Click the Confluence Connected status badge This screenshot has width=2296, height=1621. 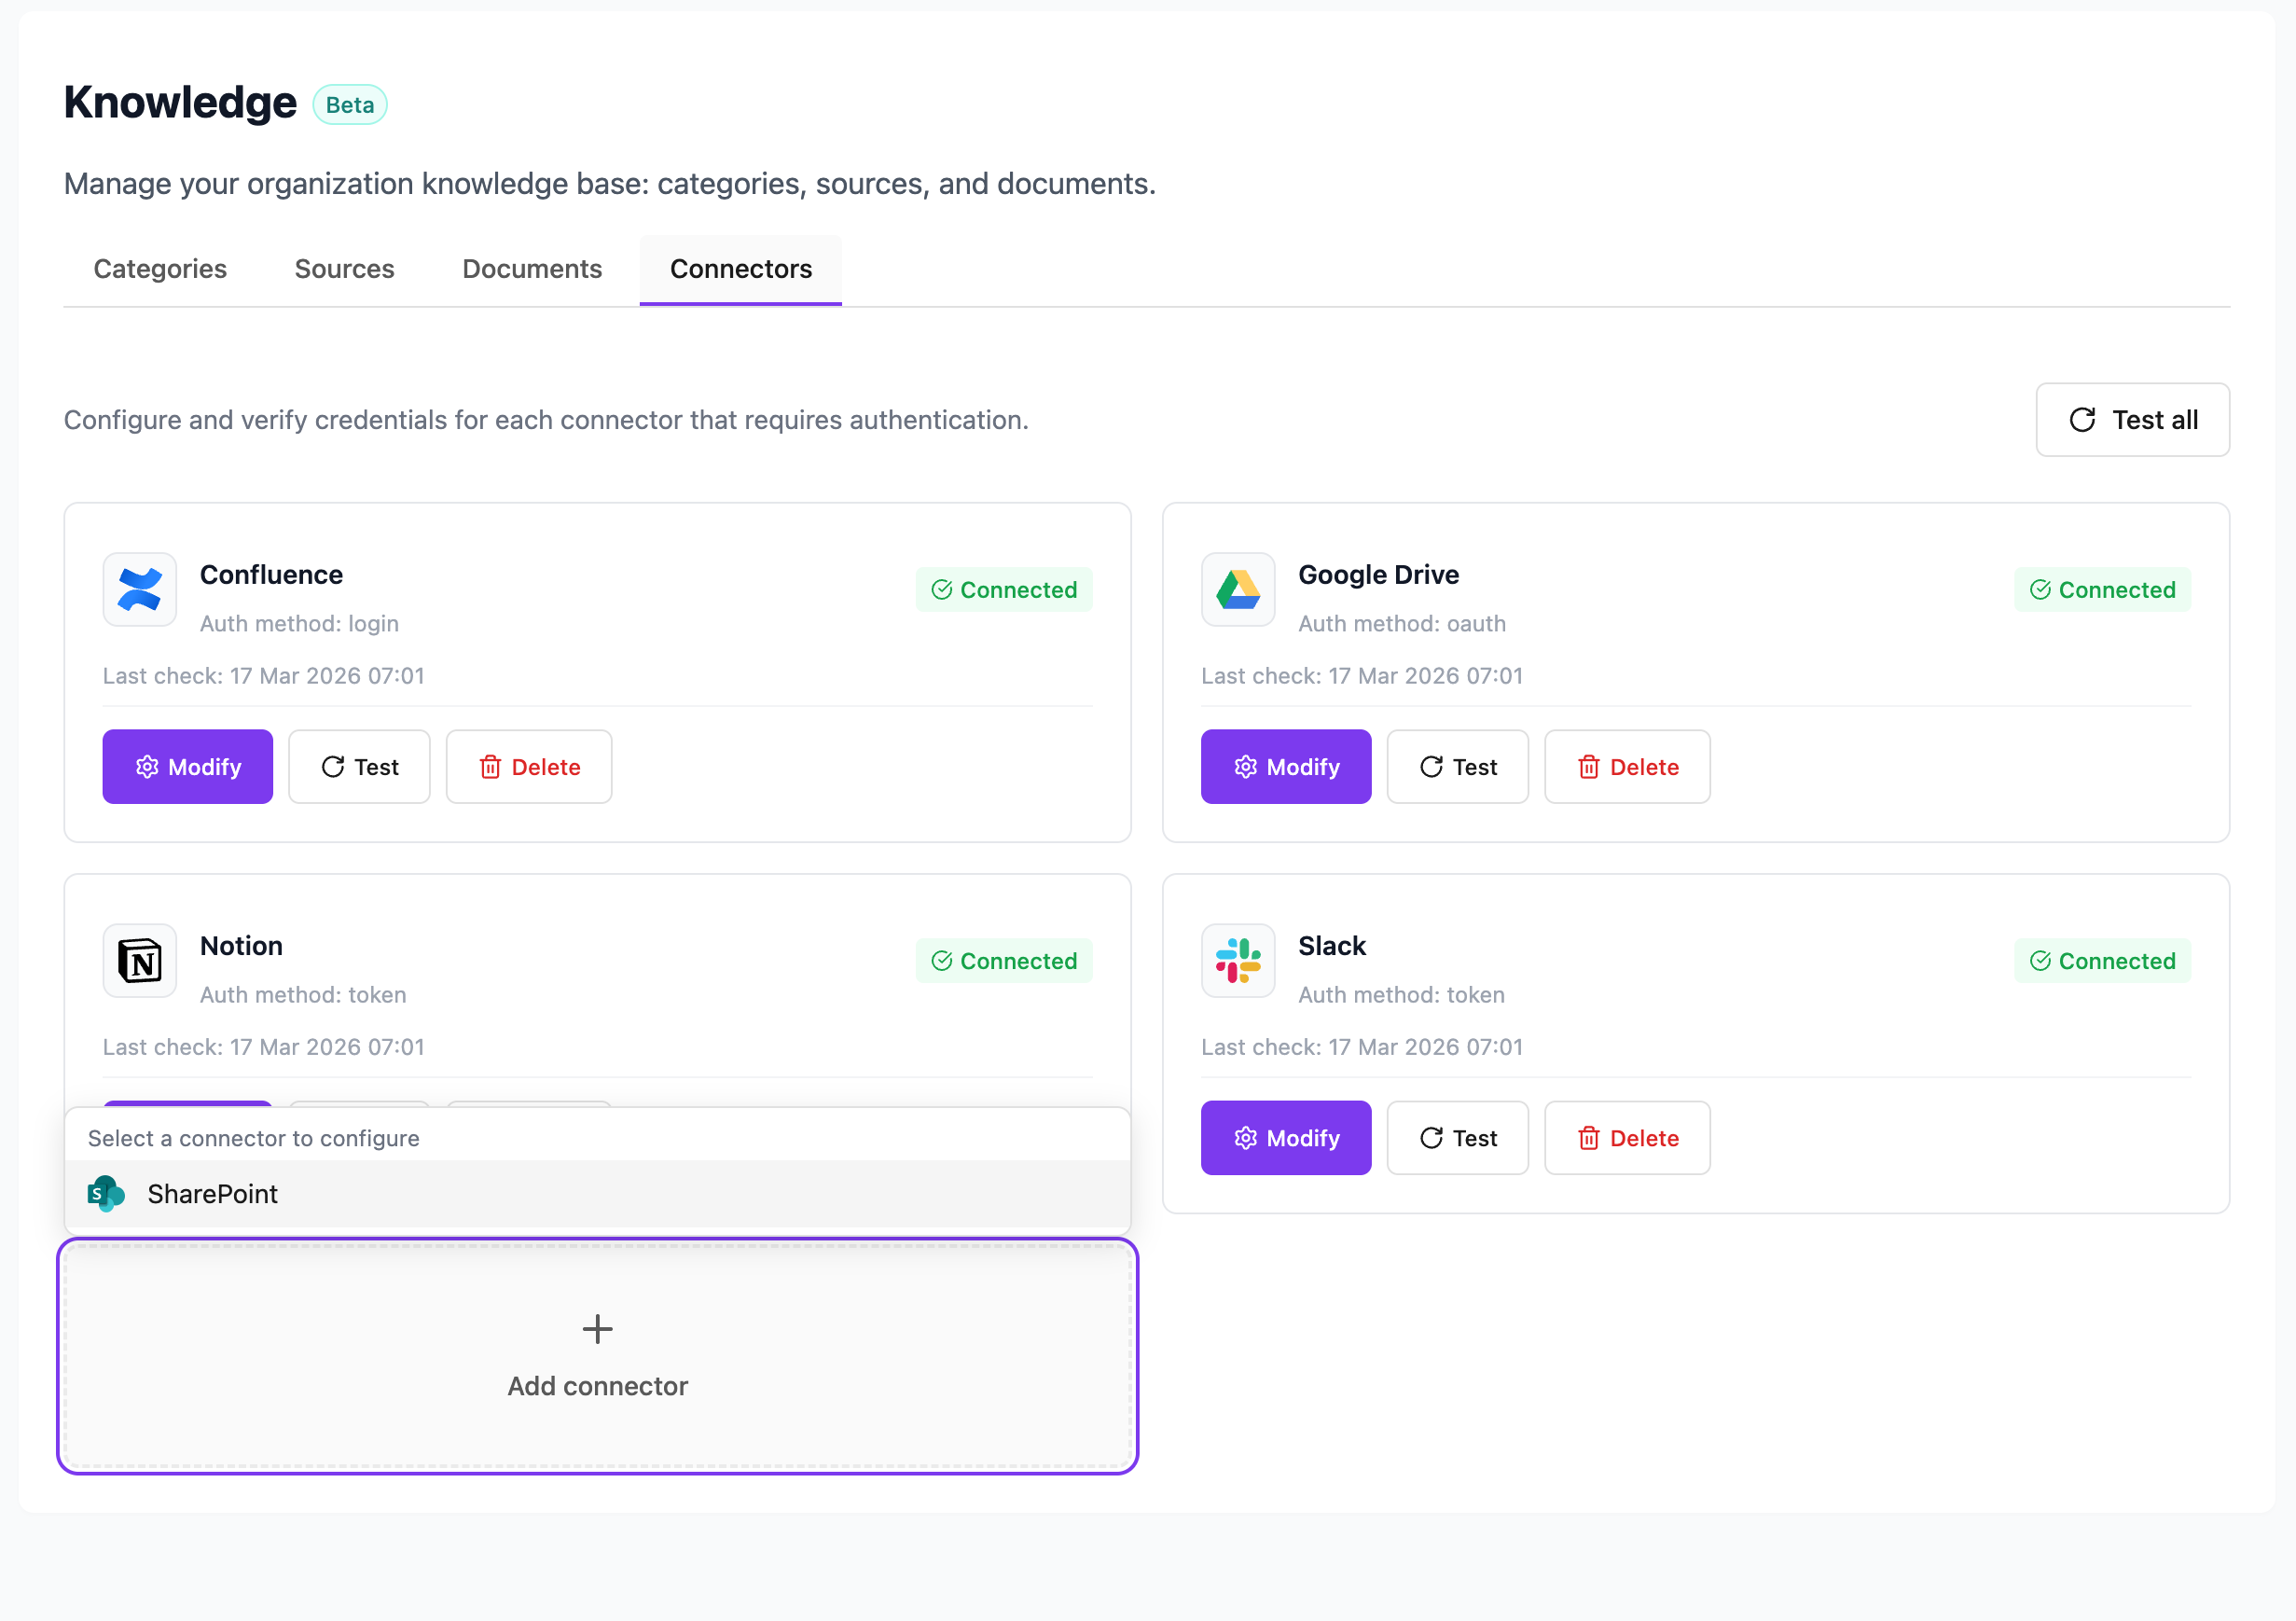pyautogui.click(x=1003, y=590)
